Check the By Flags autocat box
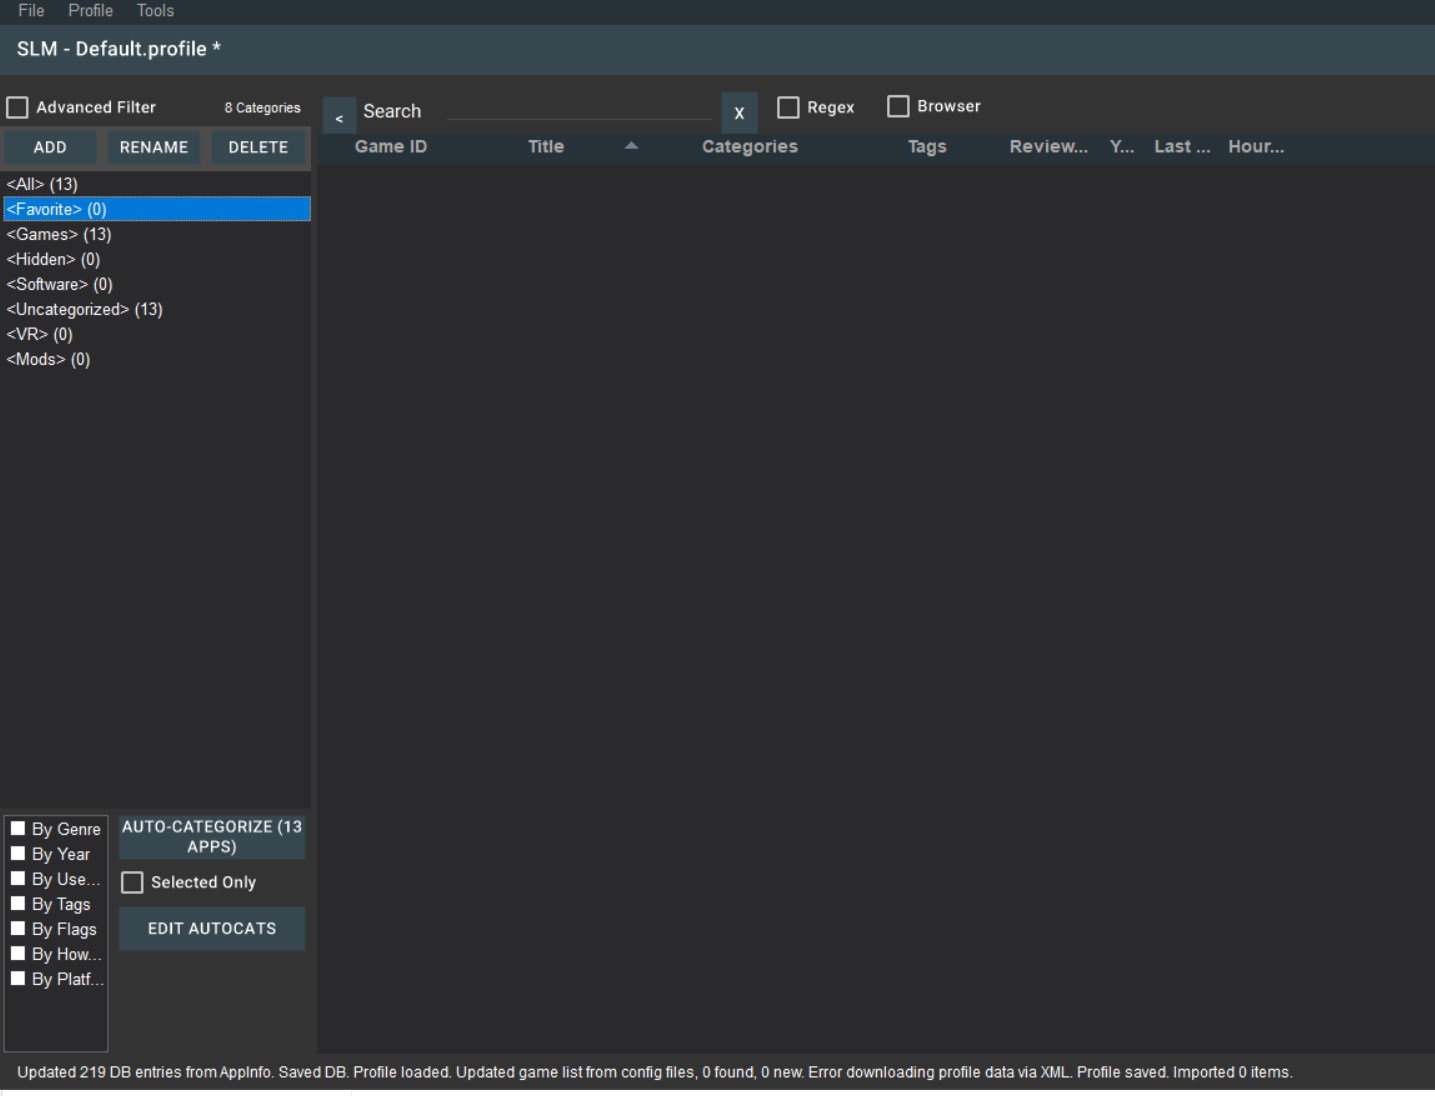The width and height of the screenshot is (1435, 1096). pos(18,929)
